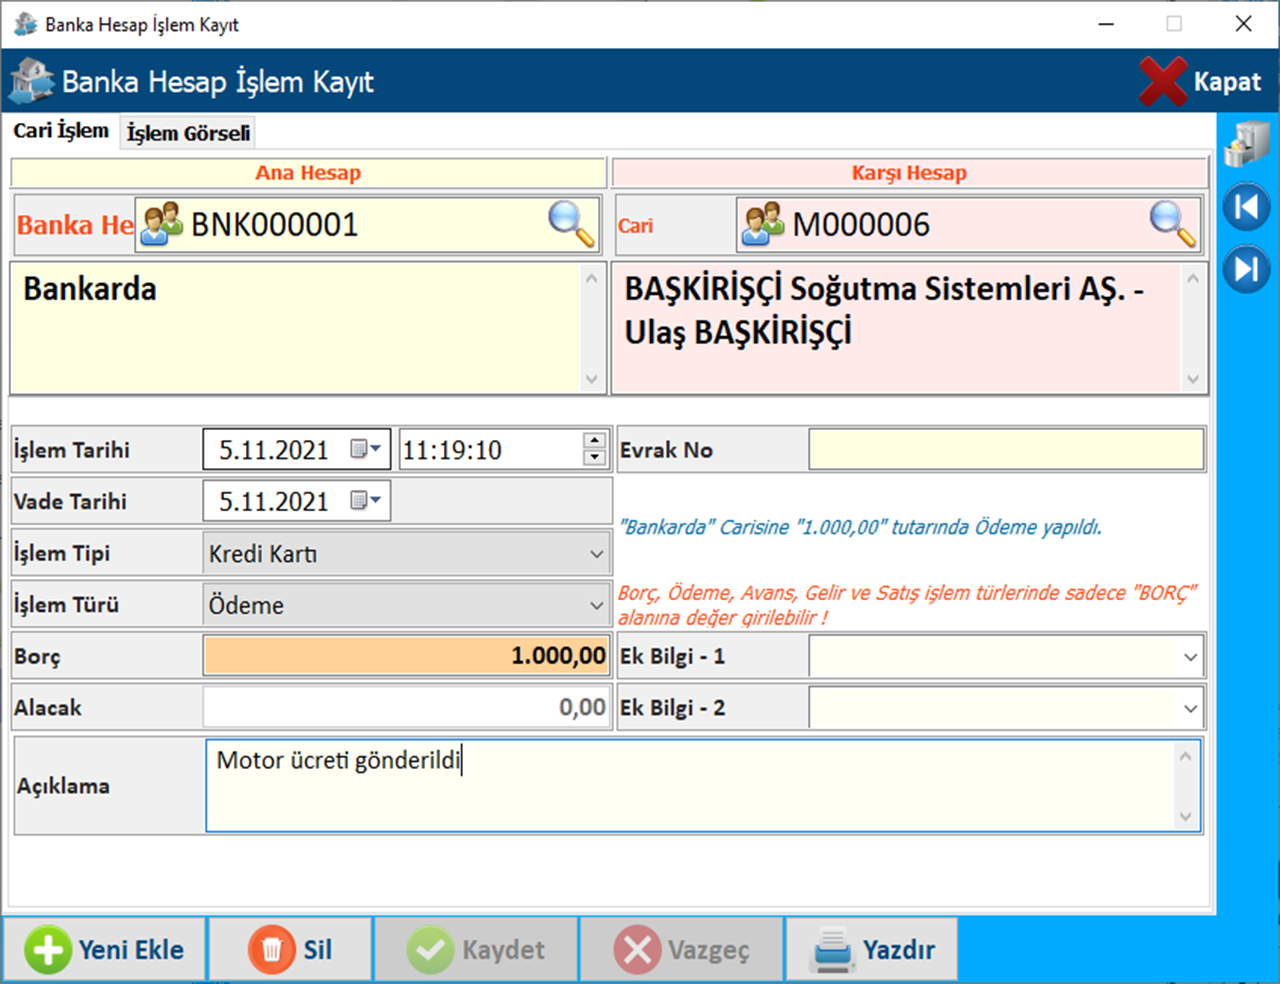Select the Cari İşlem tab
Image resolution: width=1280 pixels, height=984 pixels.
point(61,131)
